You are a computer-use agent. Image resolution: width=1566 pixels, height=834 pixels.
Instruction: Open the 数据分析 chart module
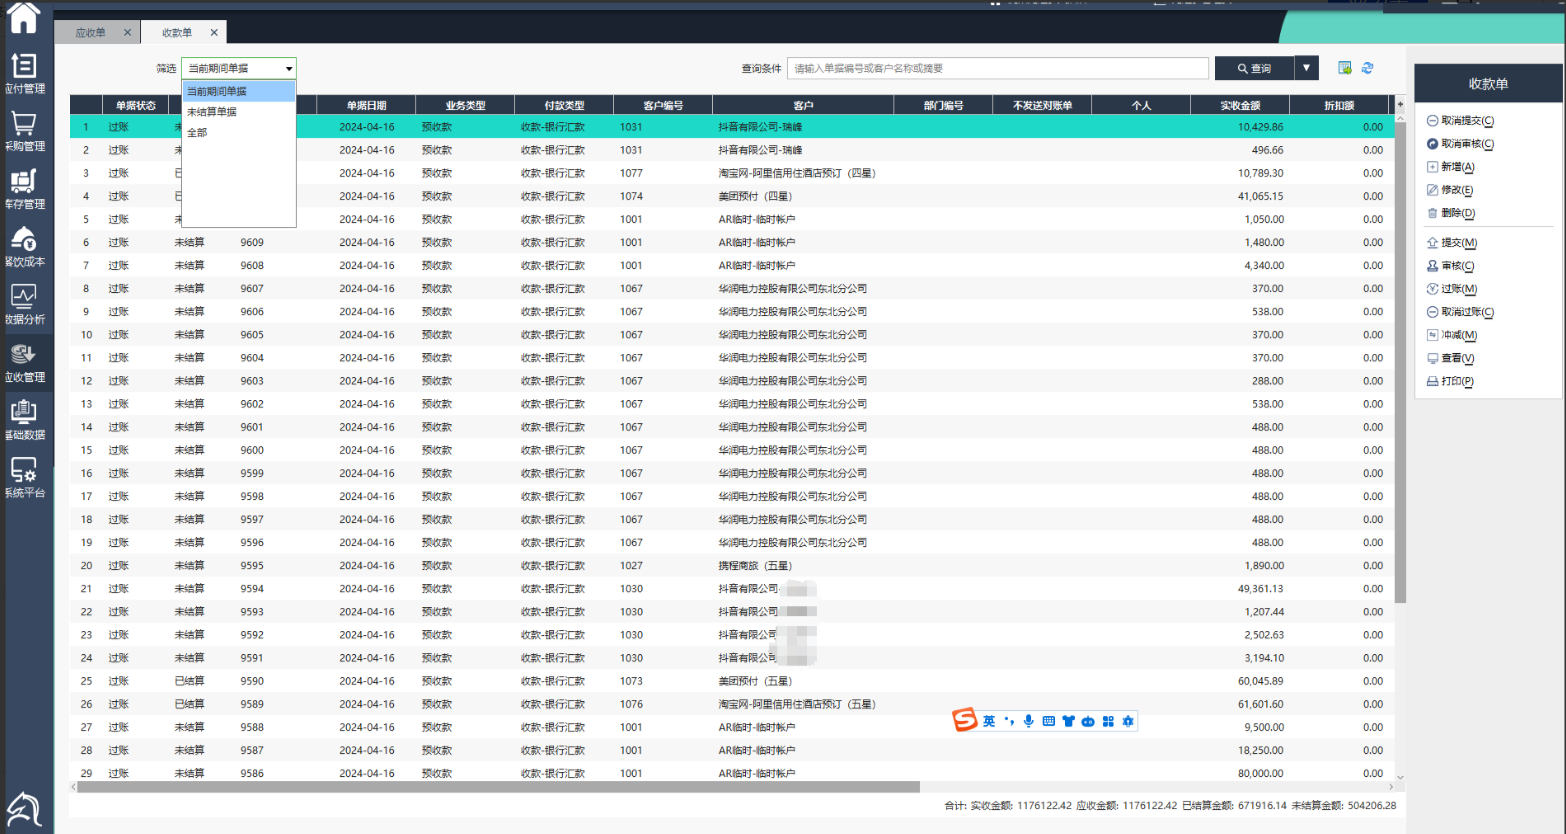24,304
